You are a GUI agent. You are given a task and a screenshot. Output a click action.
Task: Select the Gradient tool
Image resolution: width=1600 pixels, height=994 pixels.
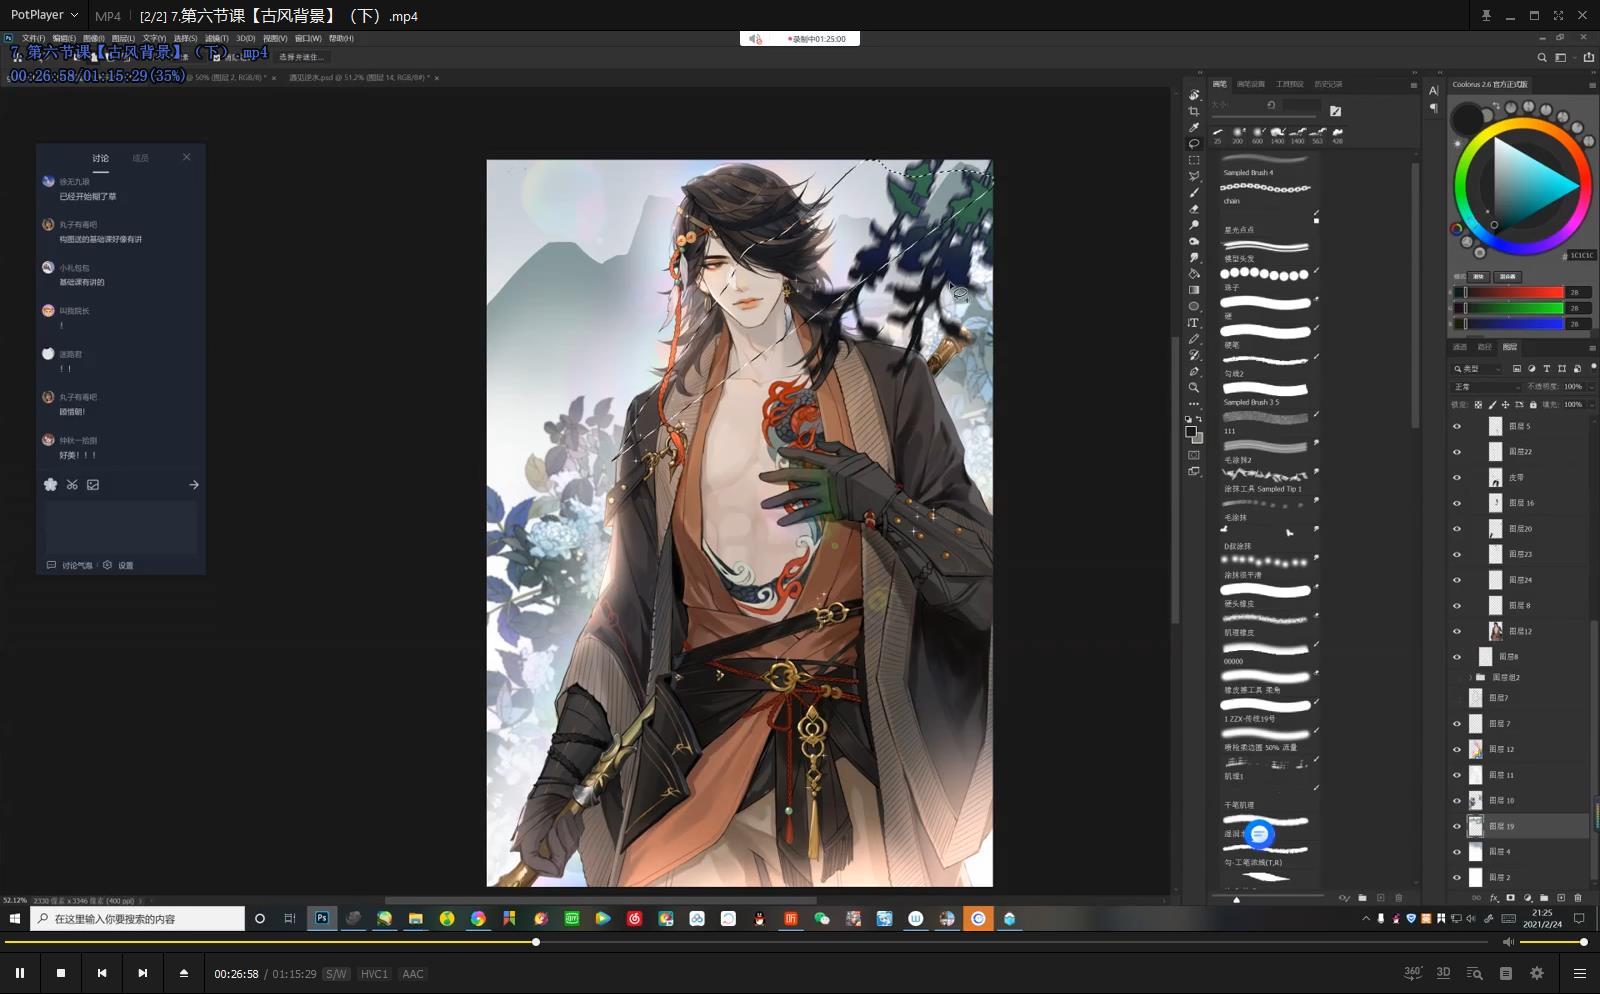(x=1194, y=290)
